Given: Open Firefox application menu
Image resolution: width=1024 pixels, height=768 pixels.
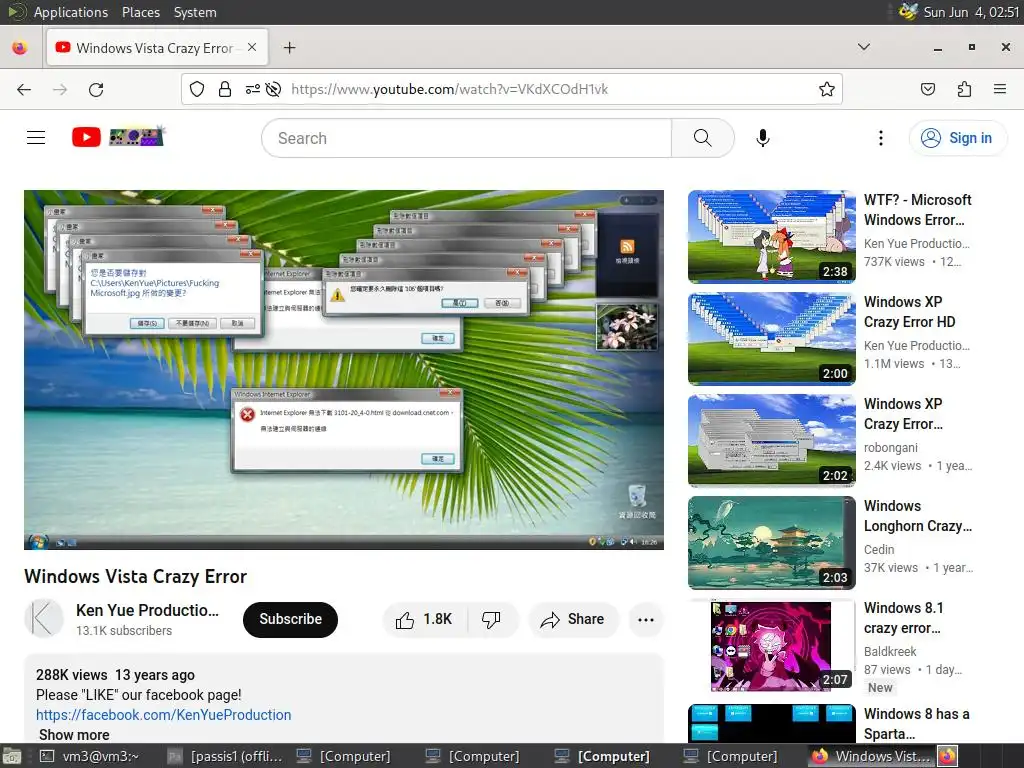Looking at the screenshot, I should (1000, 89).
